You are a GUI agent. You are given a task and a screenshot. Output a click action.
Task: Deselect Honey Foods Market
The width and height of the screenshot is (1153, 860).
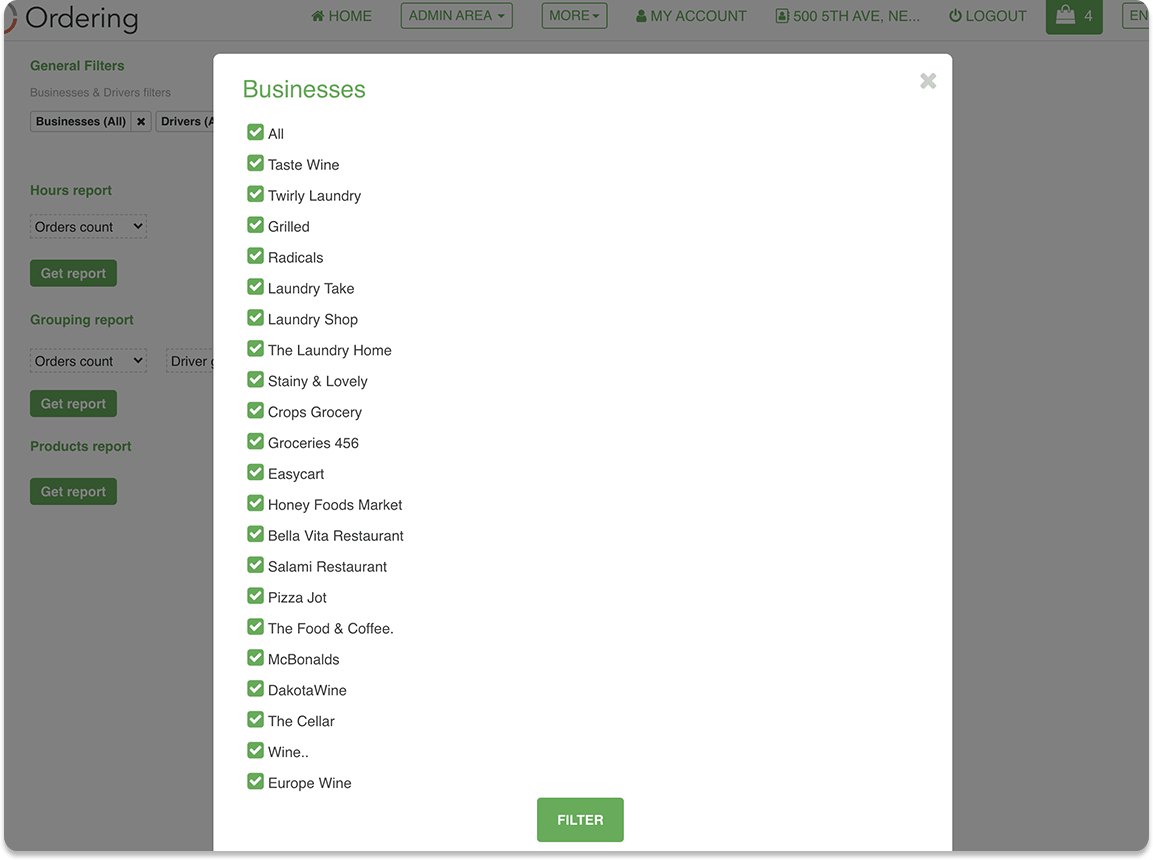[255, 503]
